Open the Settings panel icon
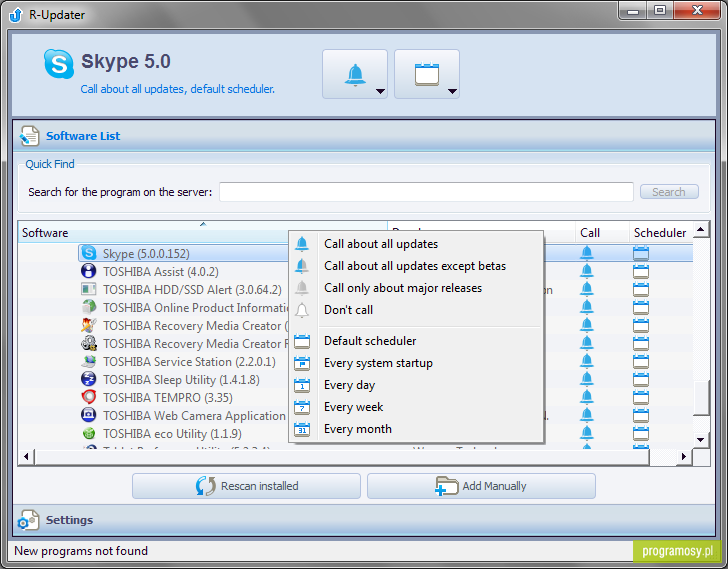 click(28, 520)
